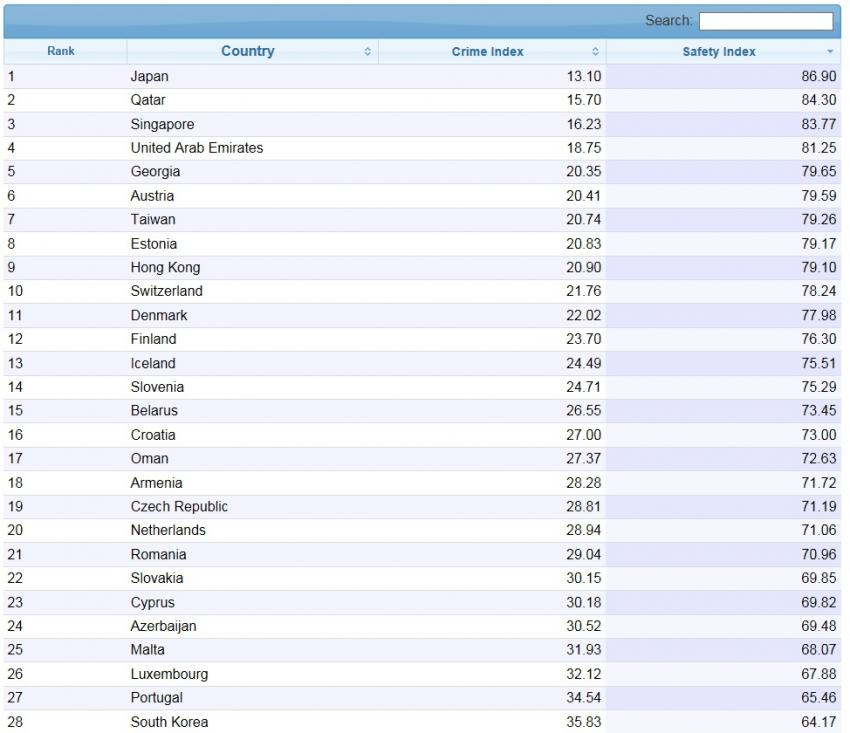Select the Belarus country cell
The height and width of the screenshot is (733, 850).
coord(253,411)
